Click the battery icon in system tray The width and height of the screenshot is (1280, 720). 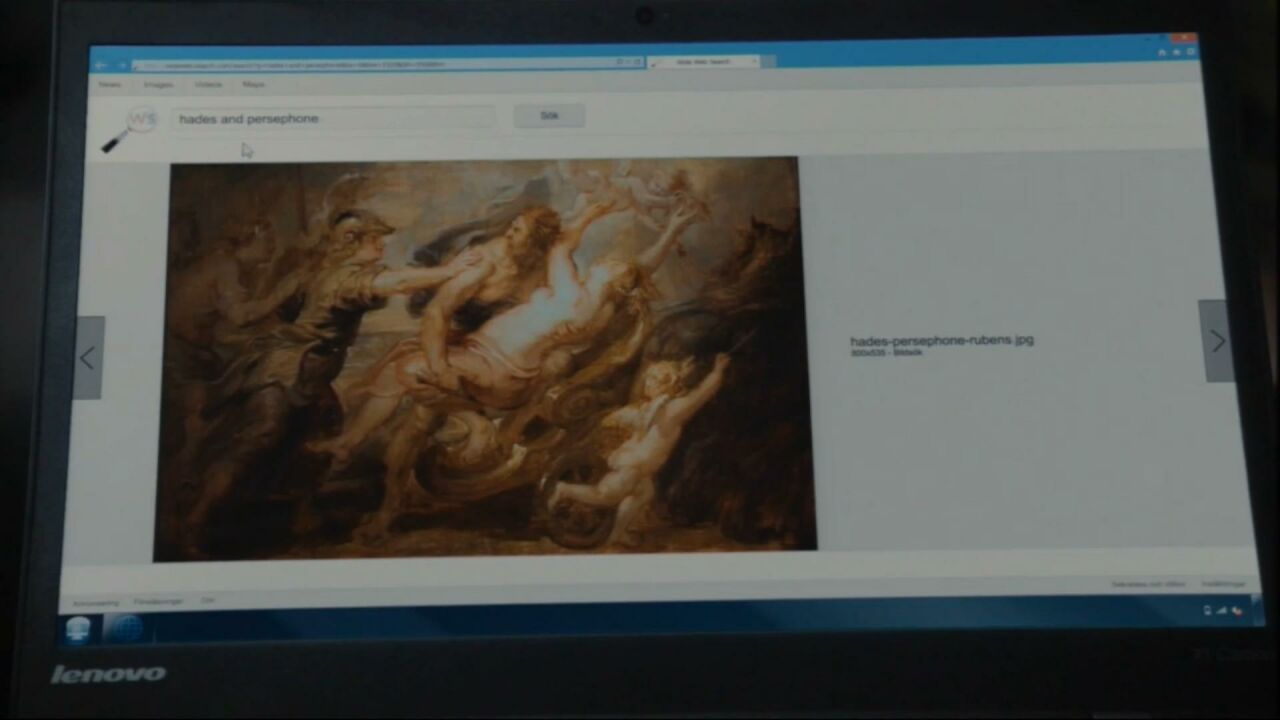click(1207, 610)
